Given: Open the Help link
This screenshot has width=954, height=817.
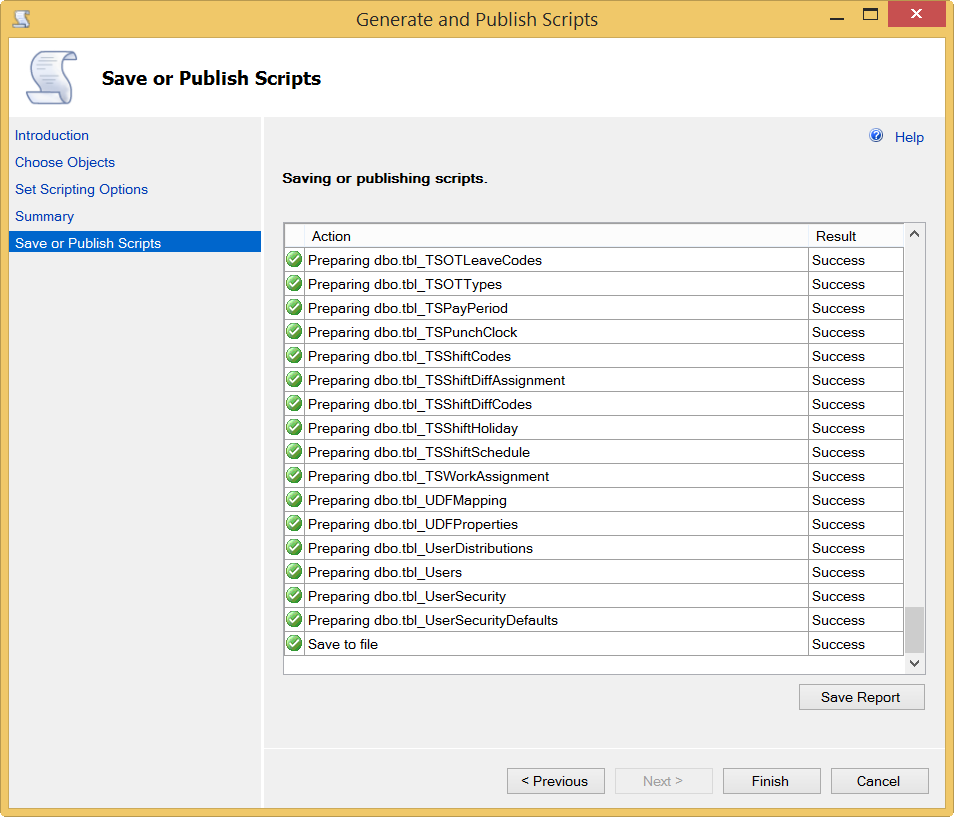Looking at the screenshot, I should (909, 137).
